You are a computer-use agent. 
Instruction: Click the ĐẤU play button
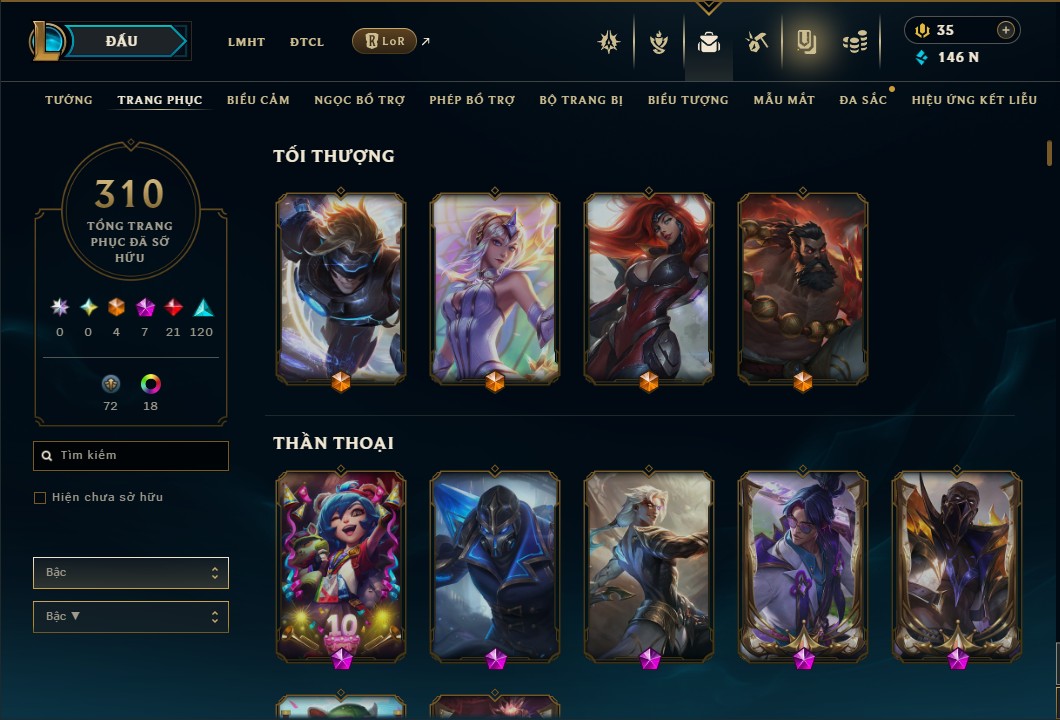pos(122,41)
